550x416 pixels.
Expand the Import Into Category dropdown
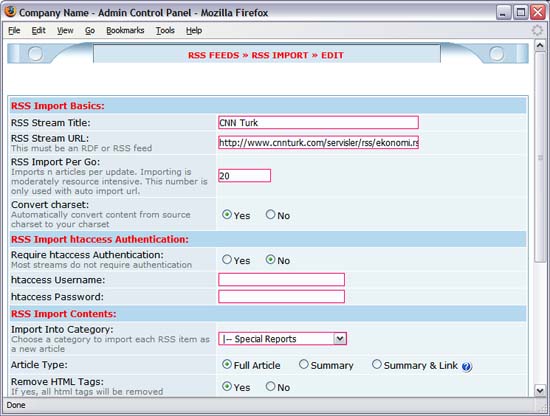point(282,339)
